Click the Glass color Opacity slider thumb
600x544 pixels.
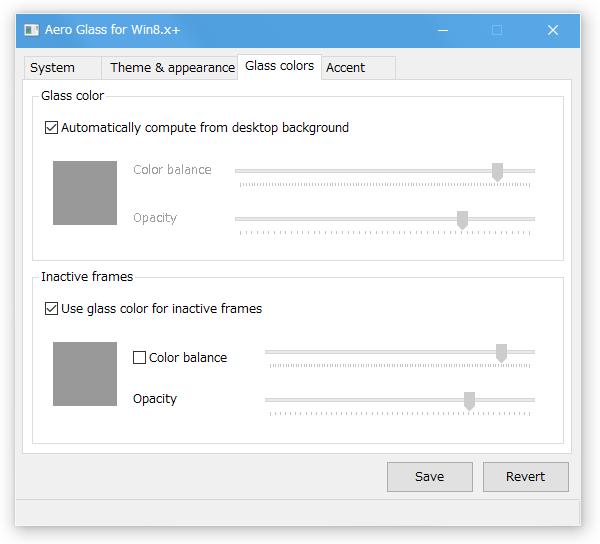462,220
